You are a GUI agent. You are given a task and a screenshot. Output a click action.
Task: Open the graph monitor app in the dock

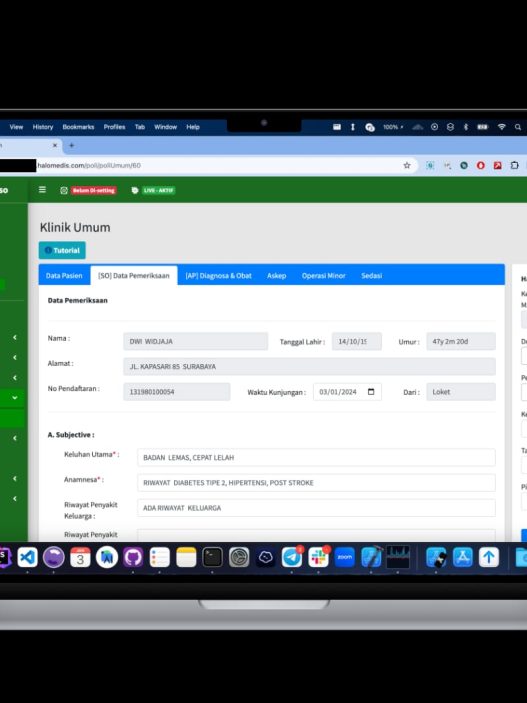398,557
